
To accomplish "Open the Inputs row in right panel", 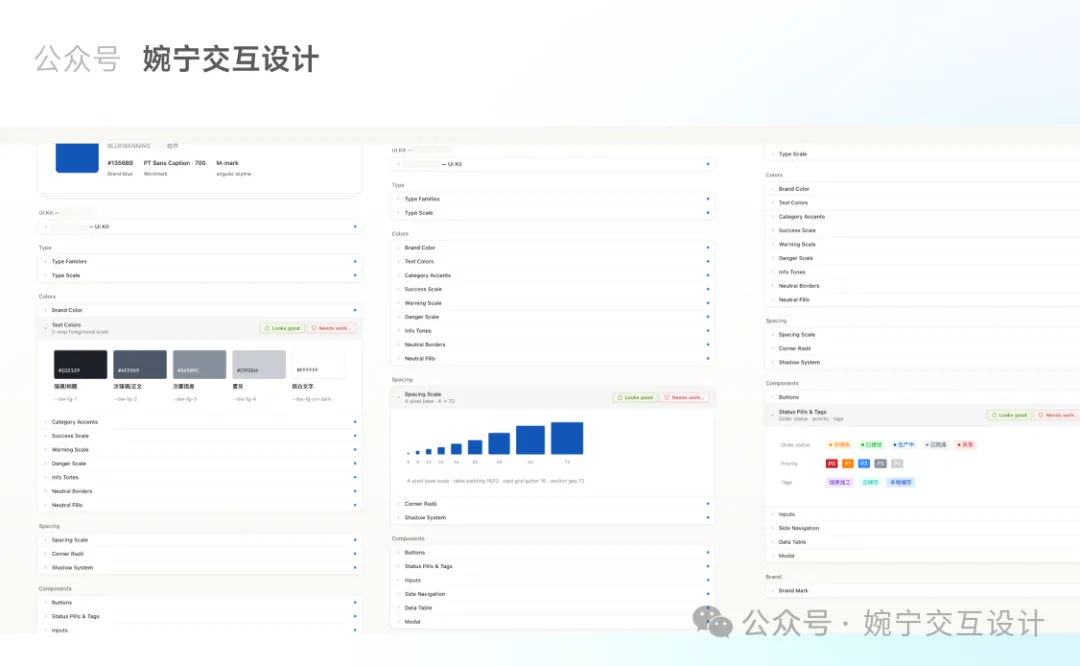I will (923, 514).
